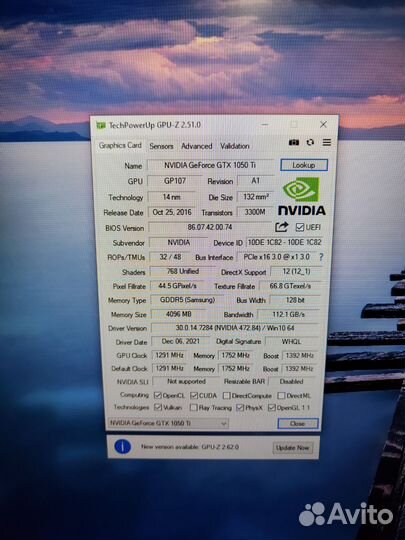This screenshot has width=405, height=540.
Task: Click the Bandwidth field 112.1 GB/s
Action: point(289,314)
